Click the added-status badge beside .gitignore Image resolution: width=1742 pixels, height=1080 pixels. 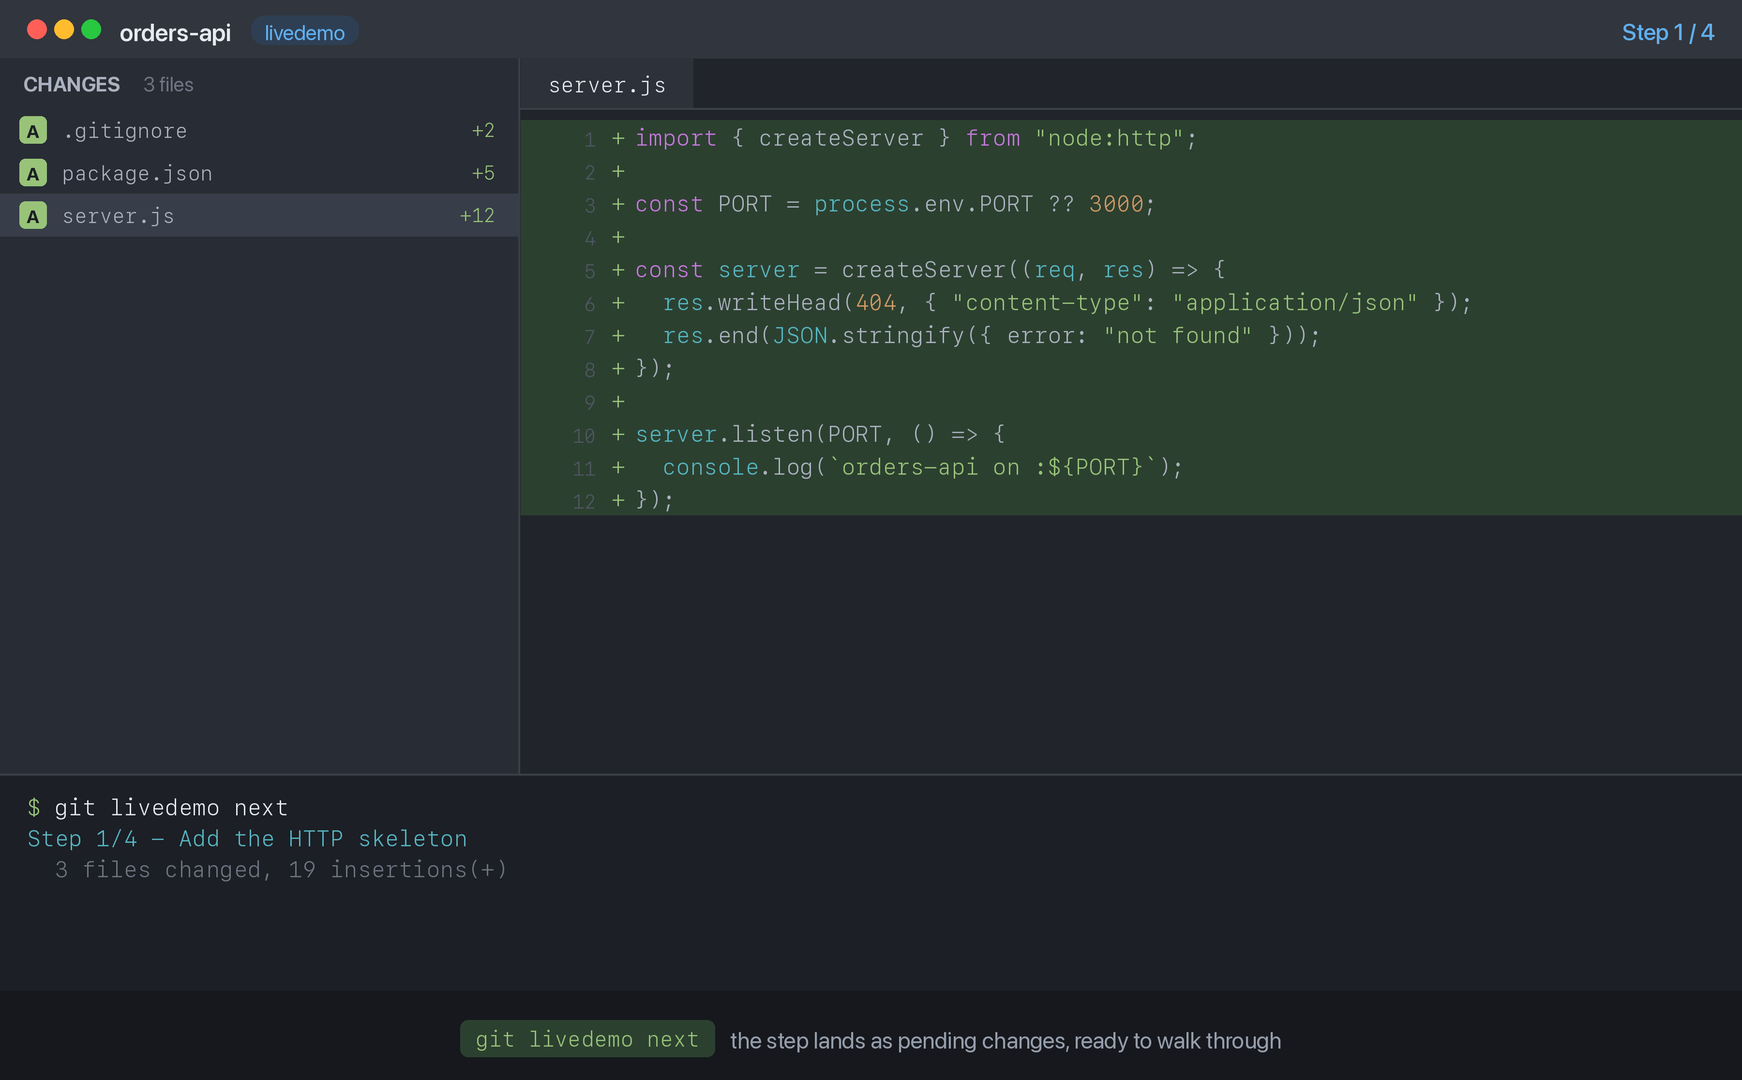point(33,130)
